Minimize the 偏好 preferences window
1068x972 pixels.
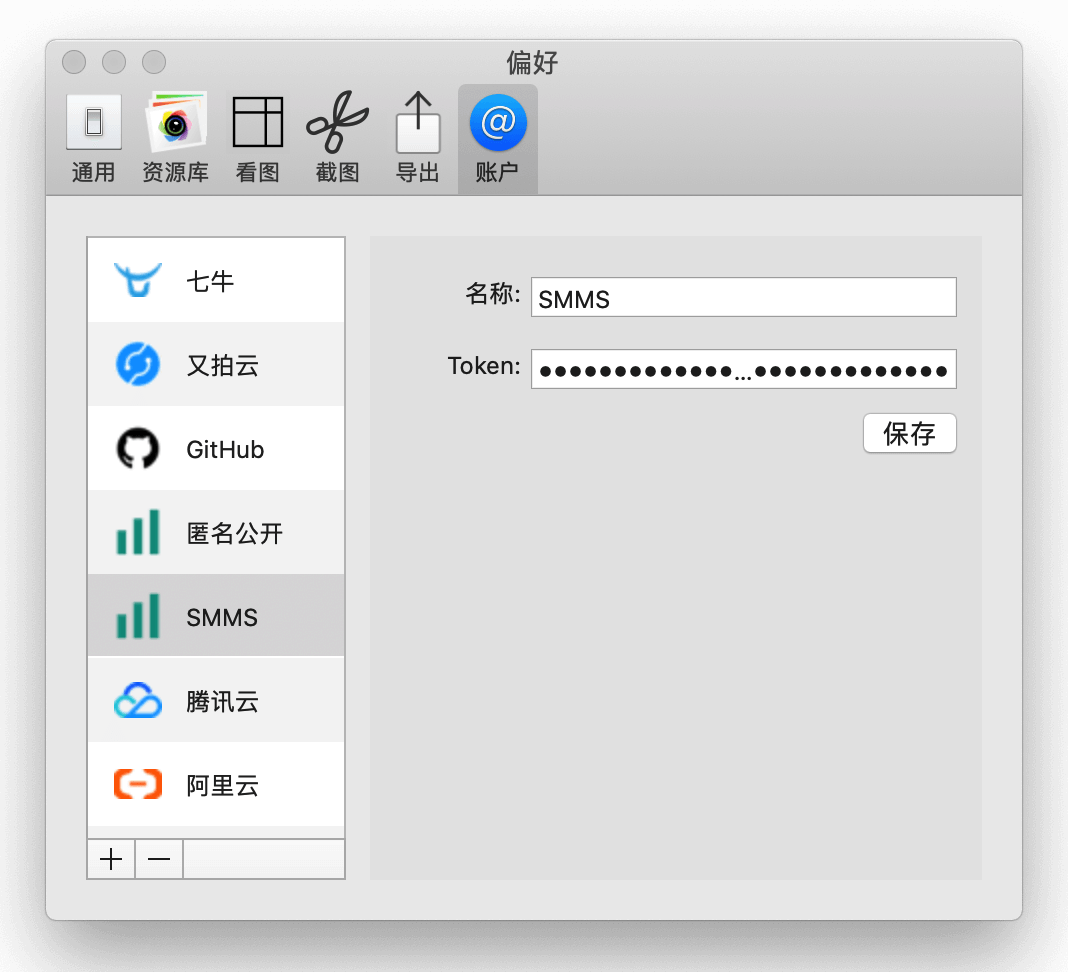(x=114, y=62)
